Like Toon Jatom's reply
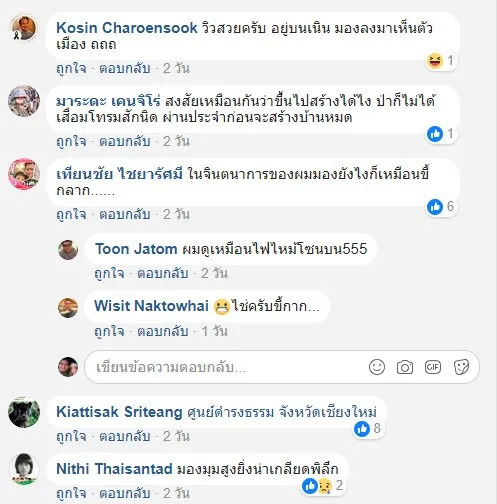 [109, 274]
